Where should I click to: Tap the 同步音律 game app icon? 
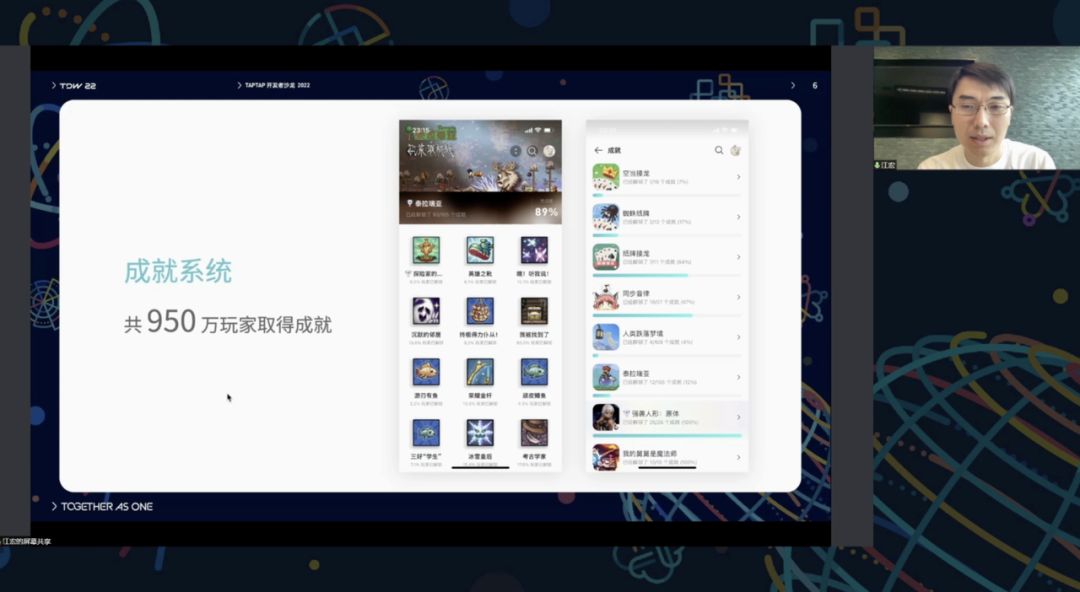(x=606, y=297)
